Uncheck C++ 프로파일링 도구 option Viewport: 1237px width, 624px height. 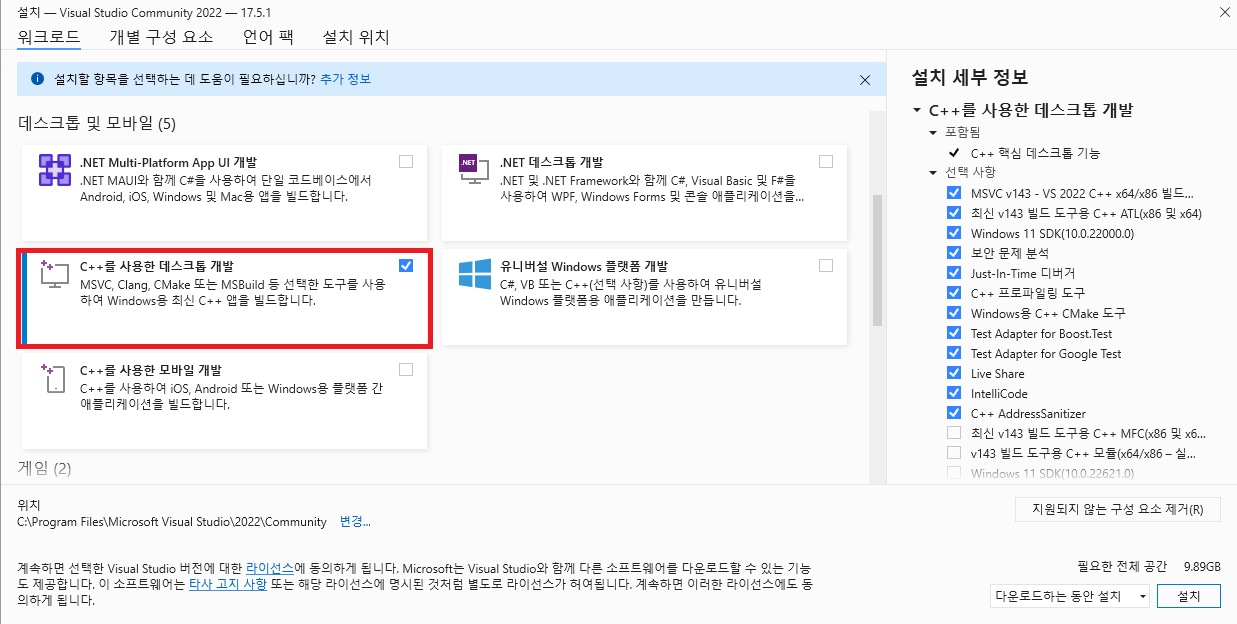[954, 293]
